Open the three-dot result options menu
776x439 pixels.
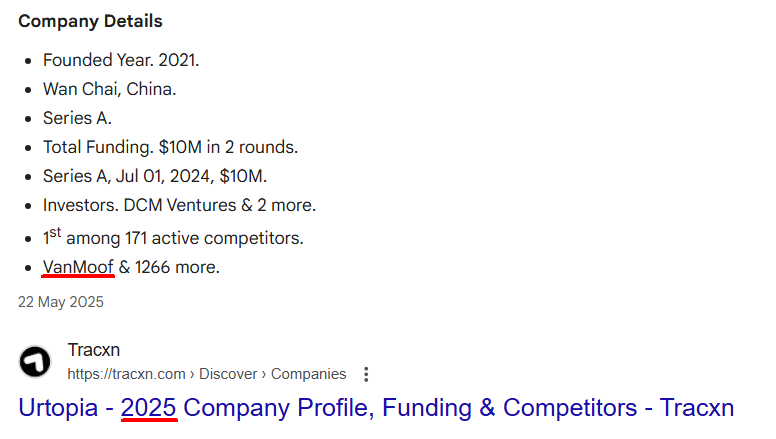(x=366, y=374)
